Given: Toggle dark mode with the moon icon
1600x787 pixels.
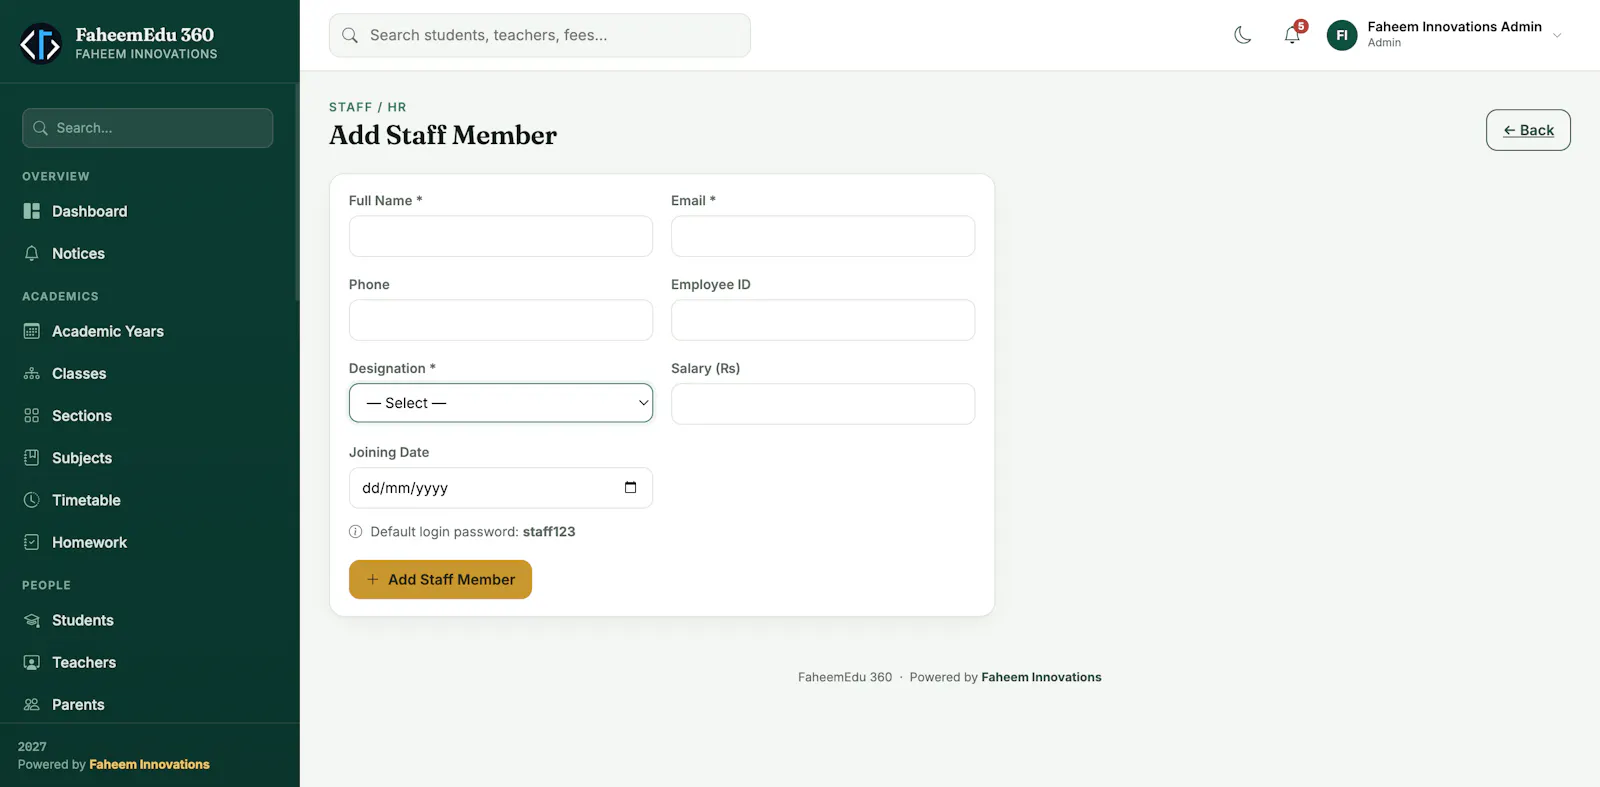Looking at the screenshot, I should 1242,35.
